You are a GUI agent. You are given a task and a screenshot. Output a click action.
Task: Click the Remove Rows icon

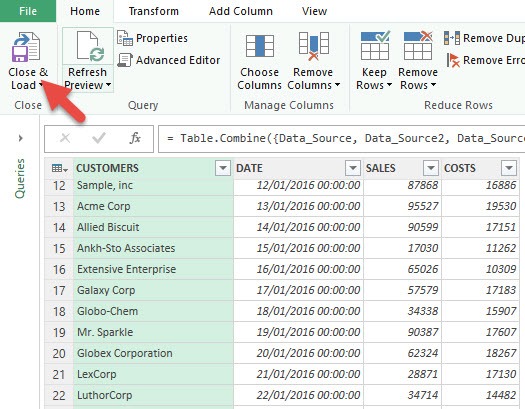click(418, 46)
